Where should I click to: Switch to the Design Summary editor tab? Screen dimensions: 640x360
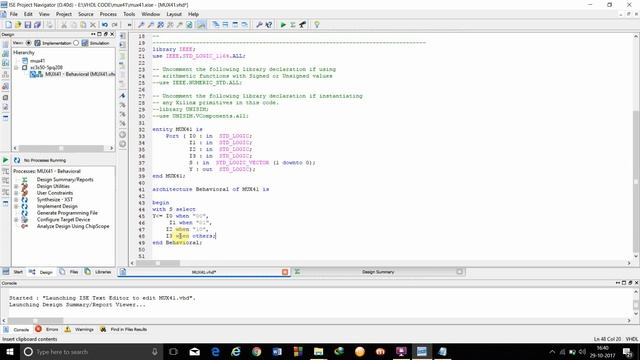(378, 272)
